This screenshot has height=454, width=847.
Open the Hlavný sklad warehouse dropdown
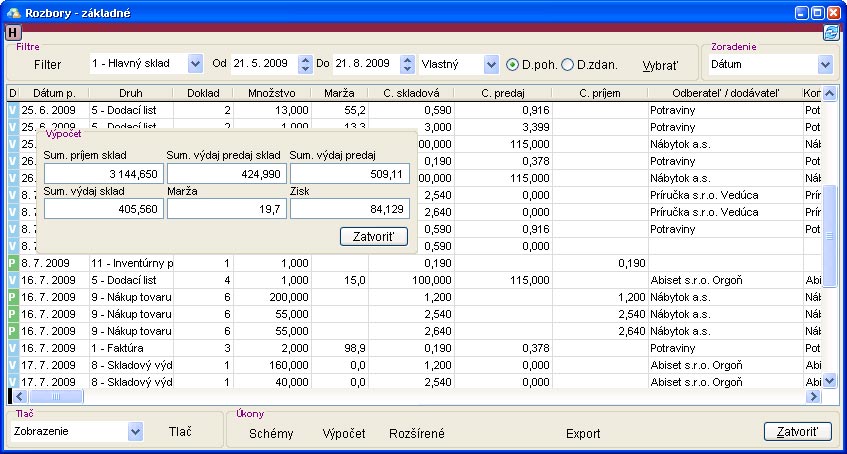[x=195, y=64]
